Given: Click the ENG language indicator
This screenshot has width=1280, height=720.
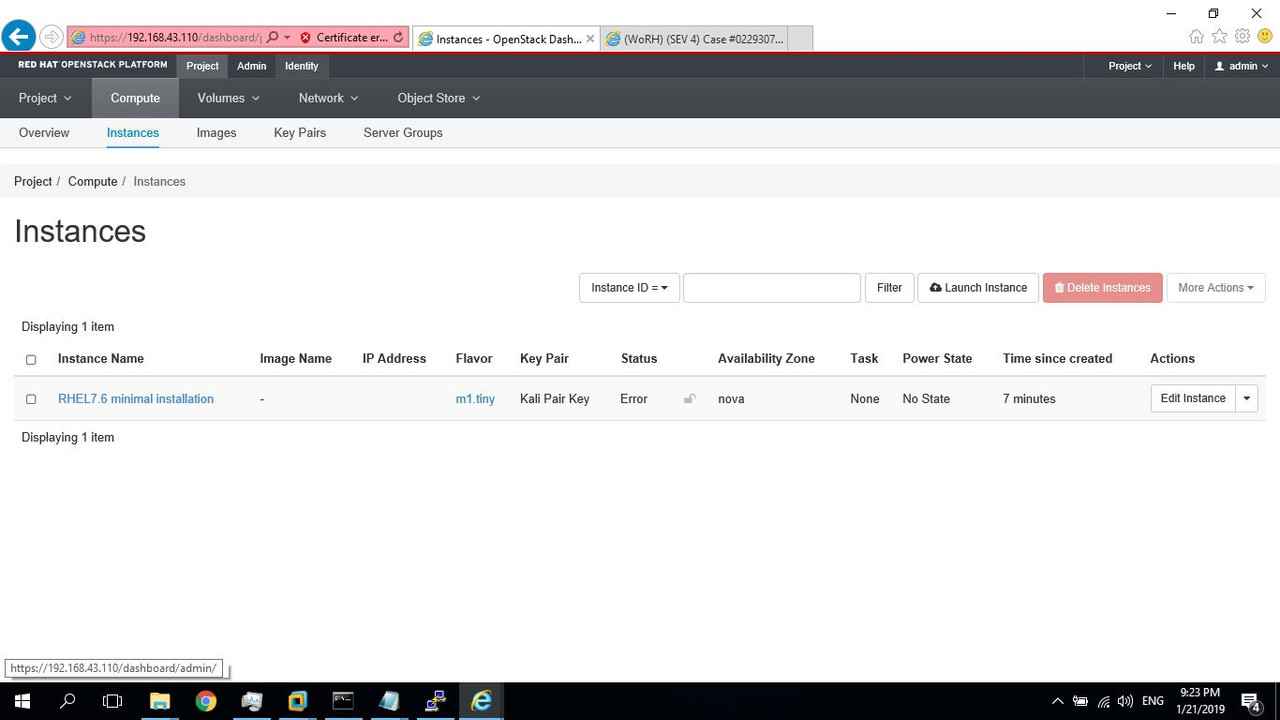Looking at the screenshot, I should click(x=1152, y=701).
